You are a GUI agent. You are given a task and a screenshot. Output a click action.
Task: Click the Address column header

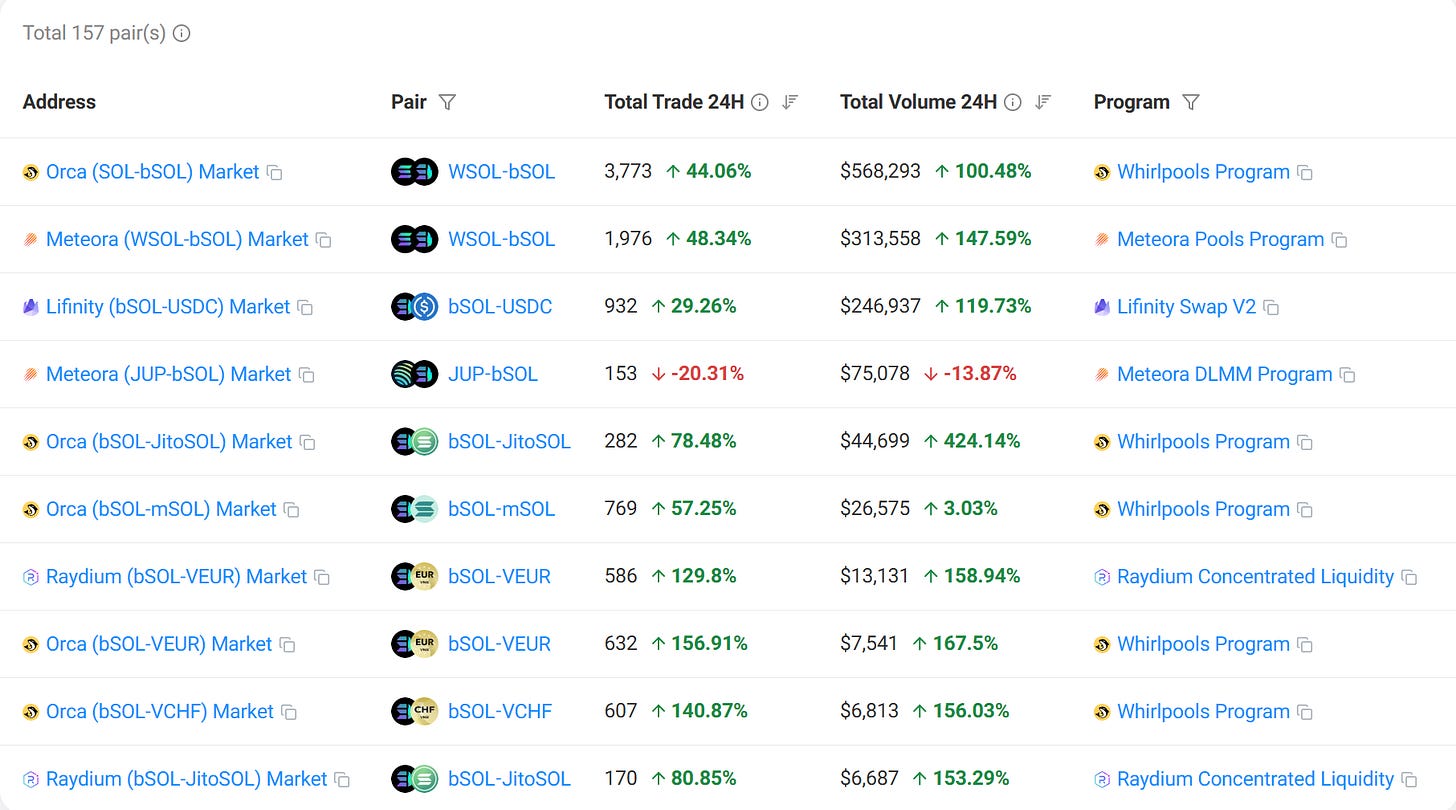point(59,102)
